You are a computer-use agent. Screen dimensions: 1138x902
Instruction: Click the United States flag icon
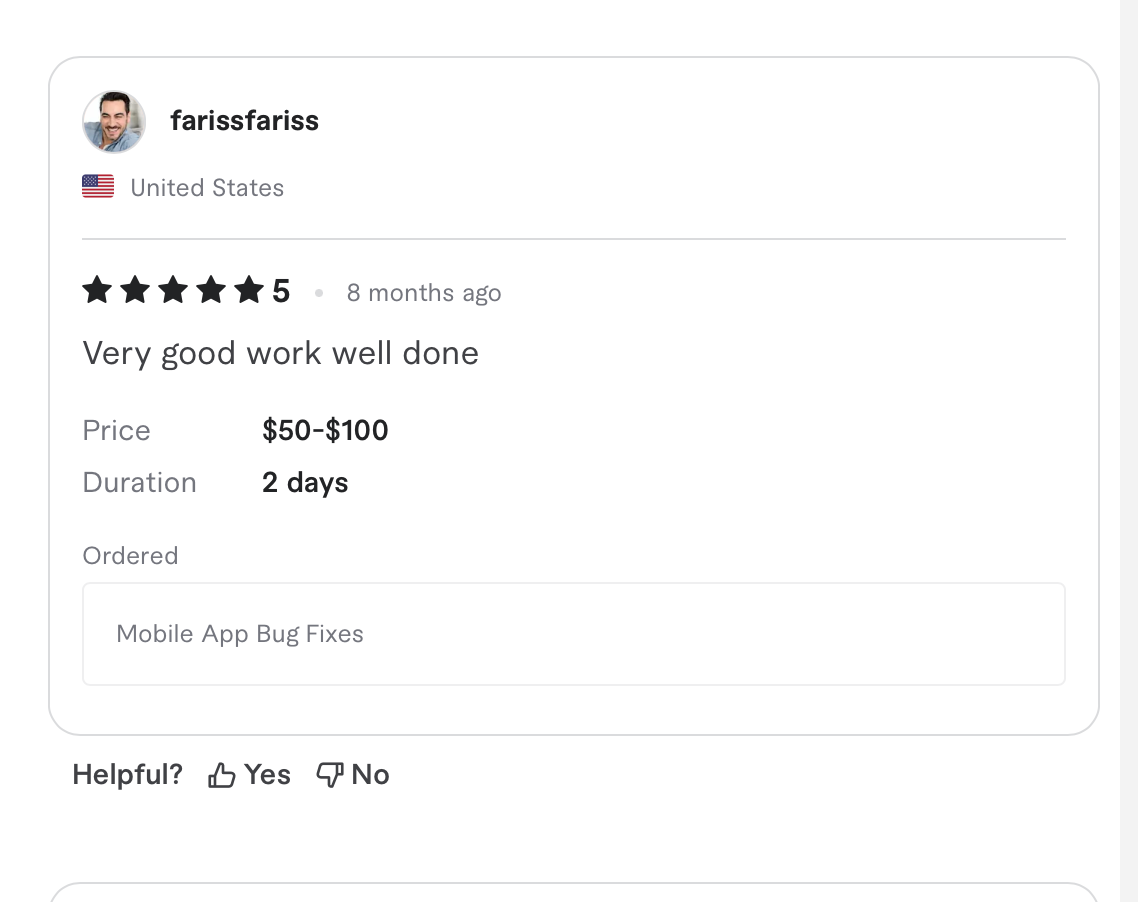(97, 185)
